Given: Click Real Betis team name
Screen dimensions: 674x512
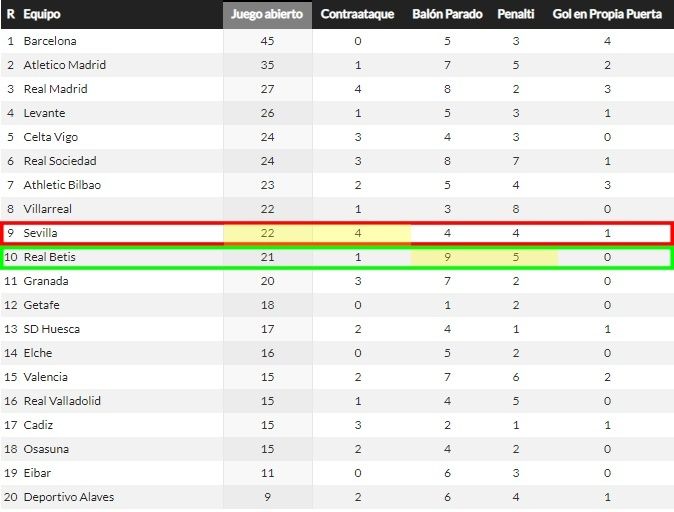Looking at the screenshot, I should 50,257.
